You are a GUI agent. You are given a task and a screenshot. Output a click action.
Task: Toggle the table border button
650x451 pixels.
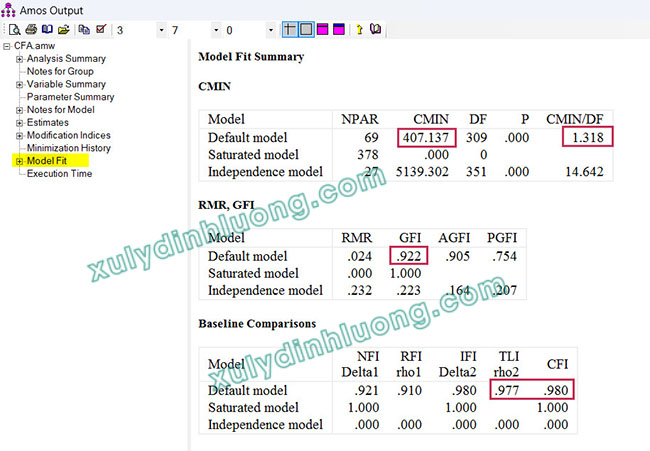(305, 30)
